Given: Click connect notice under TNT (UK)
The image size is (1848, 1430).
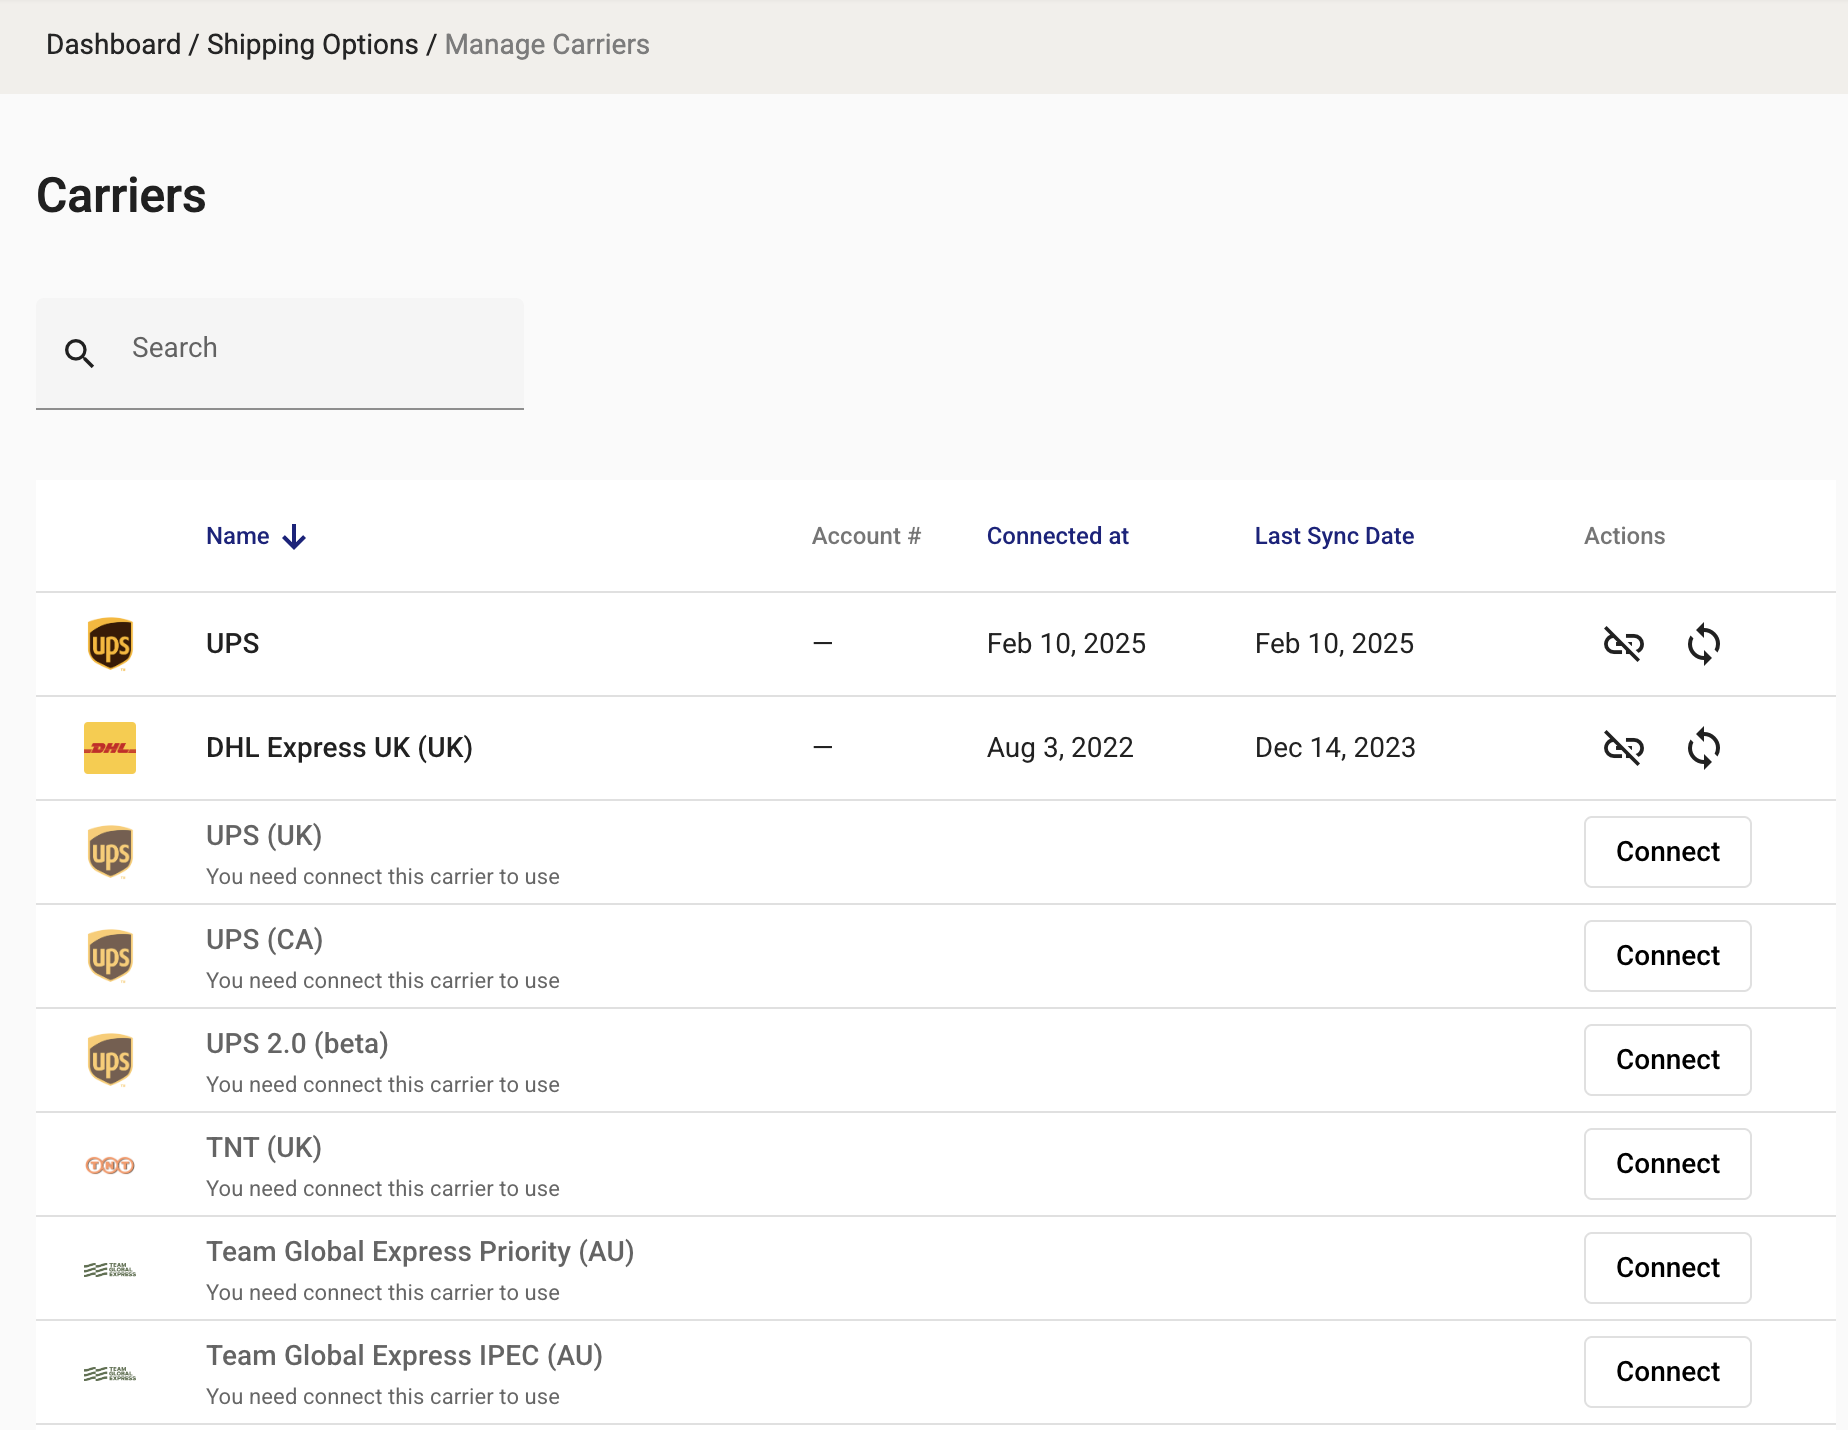Looking at the screenshot, I should (382, 1189).
